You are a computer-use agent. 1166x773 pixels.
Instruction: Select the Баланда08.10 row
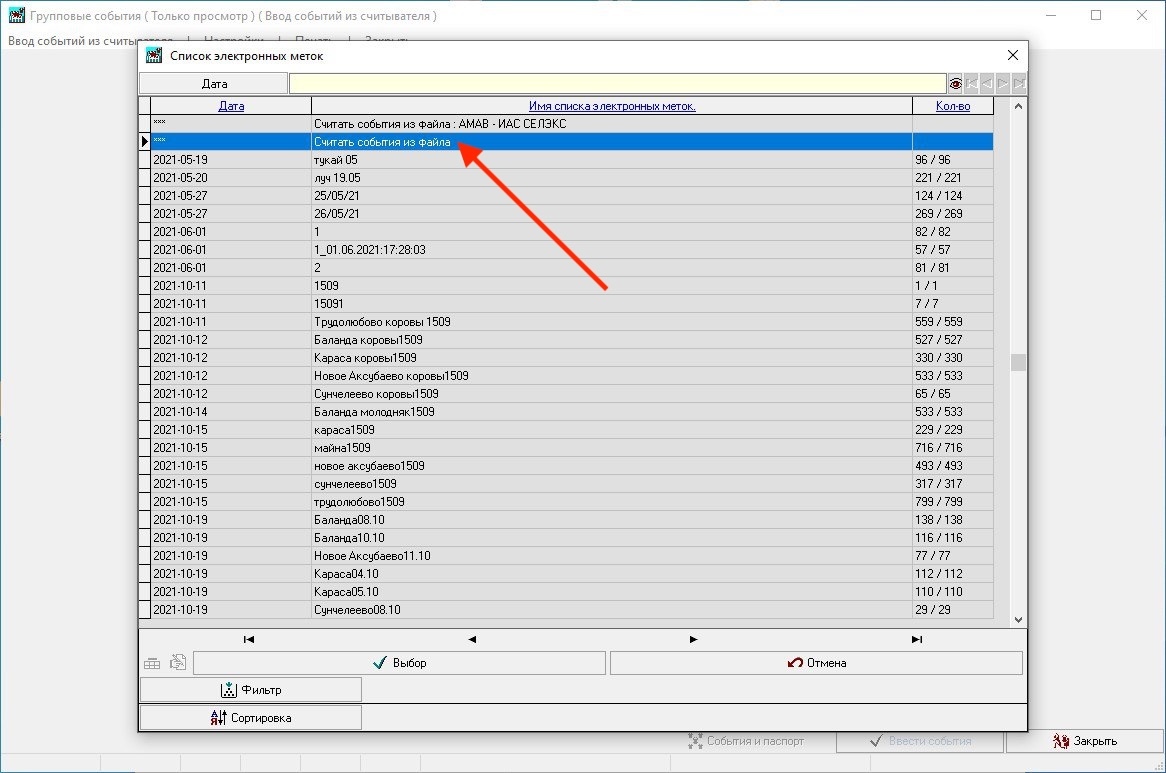click(x=572, y=520)
